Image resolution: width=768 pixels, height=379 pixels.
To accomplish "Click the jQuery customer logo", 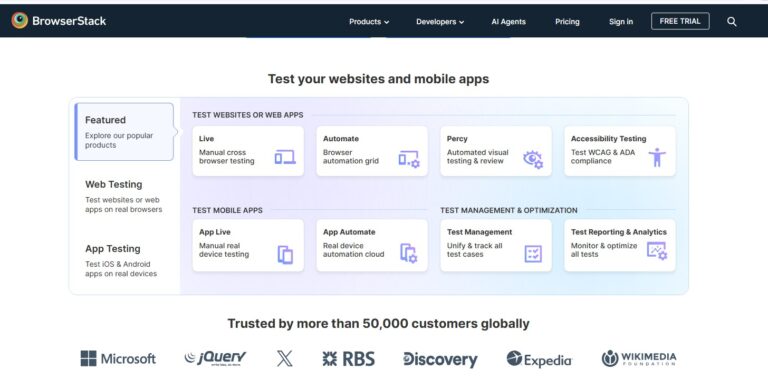I will point(215,358).
